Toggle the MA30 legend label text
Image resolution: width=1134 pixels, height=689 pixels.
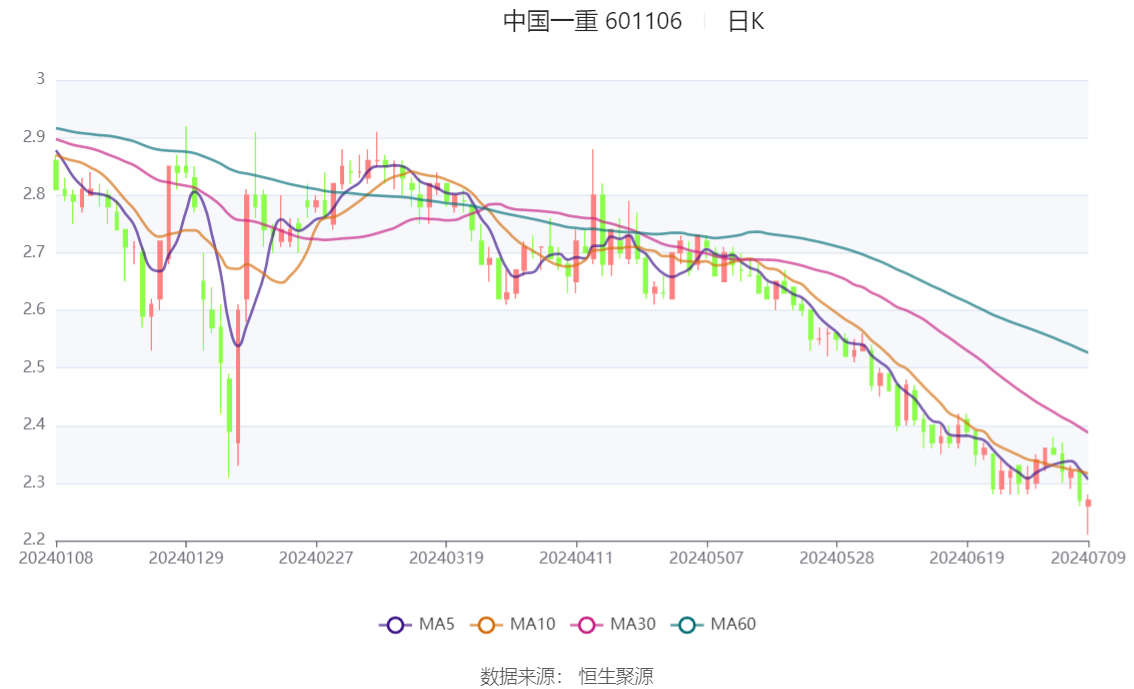[x=633, y=625]
